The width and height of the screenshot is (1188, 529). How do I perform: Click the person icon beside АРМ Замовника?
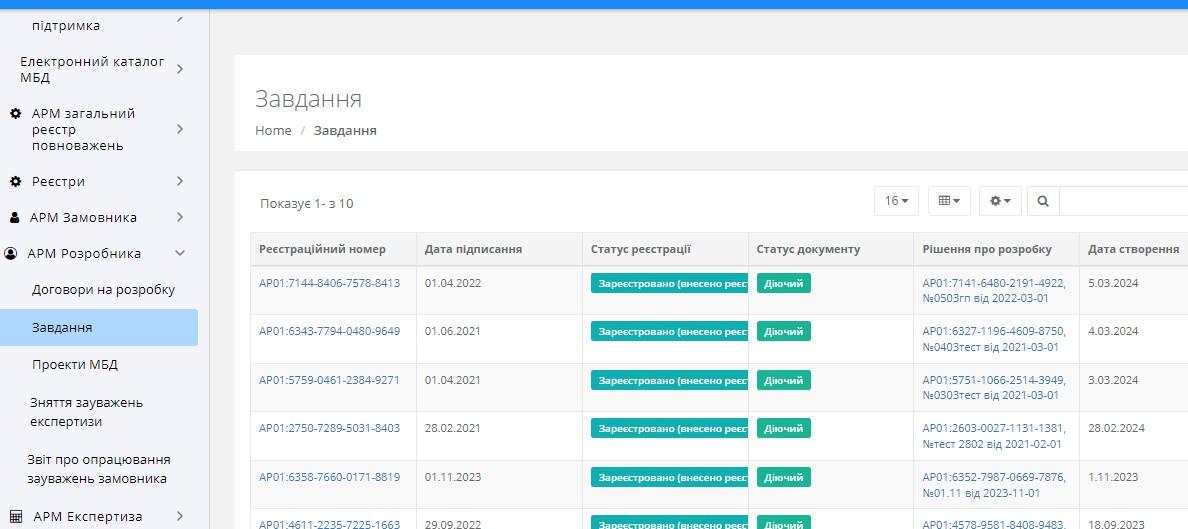15,218
